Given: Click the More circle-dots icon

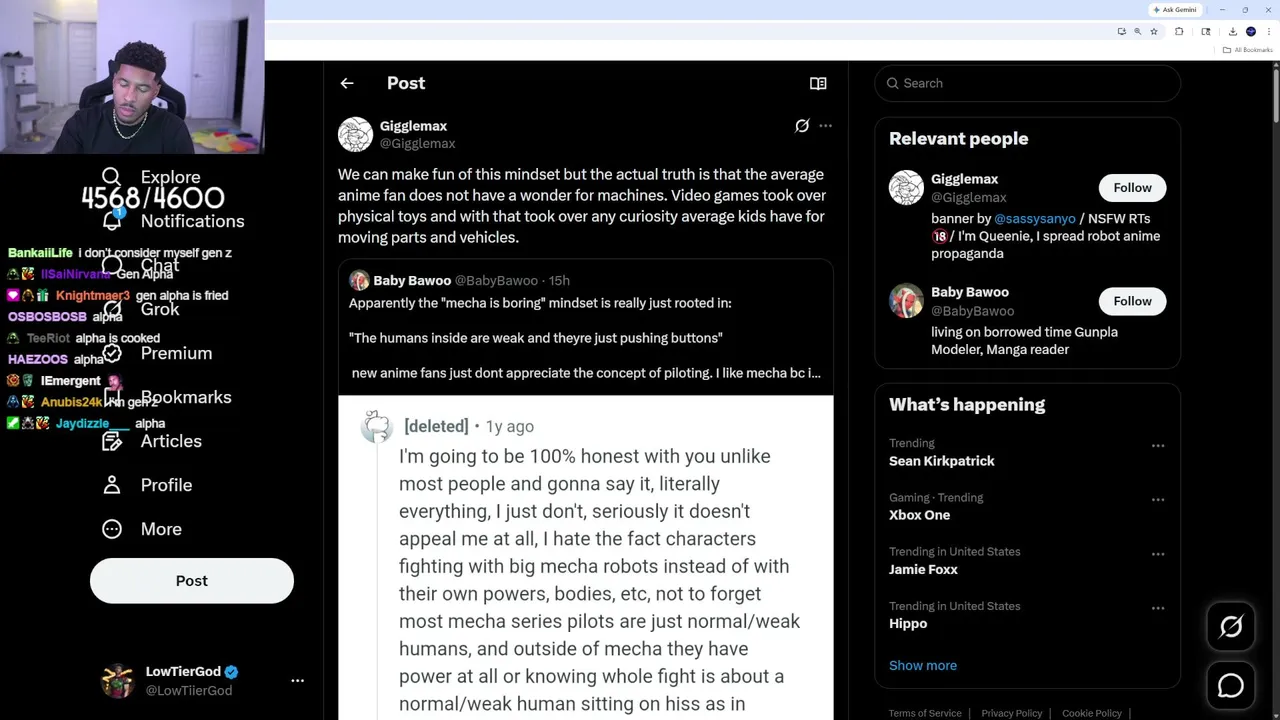Looking at the screenshot, I should 111,529.
